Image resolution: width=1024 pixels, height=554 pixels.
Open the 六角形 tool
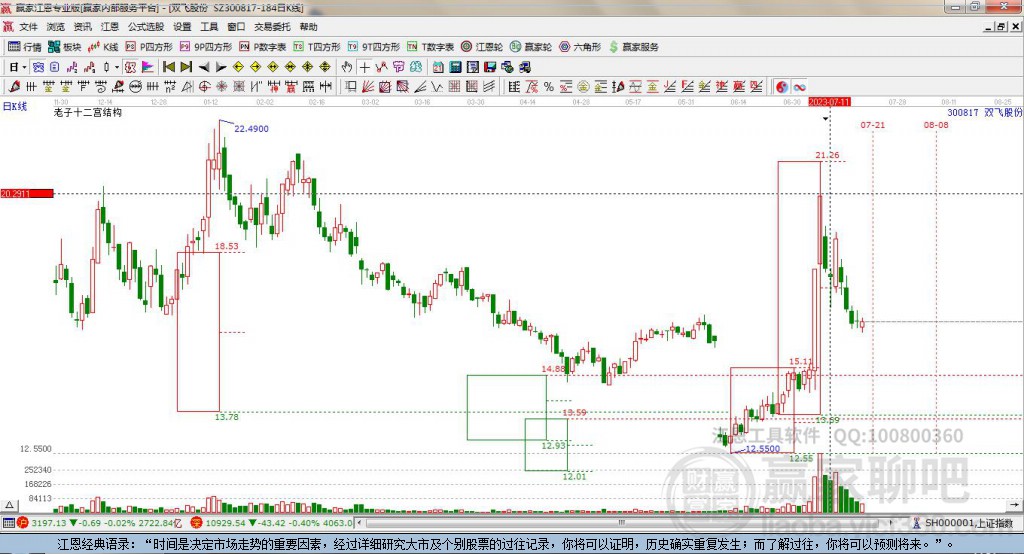[x=580, y=47]
